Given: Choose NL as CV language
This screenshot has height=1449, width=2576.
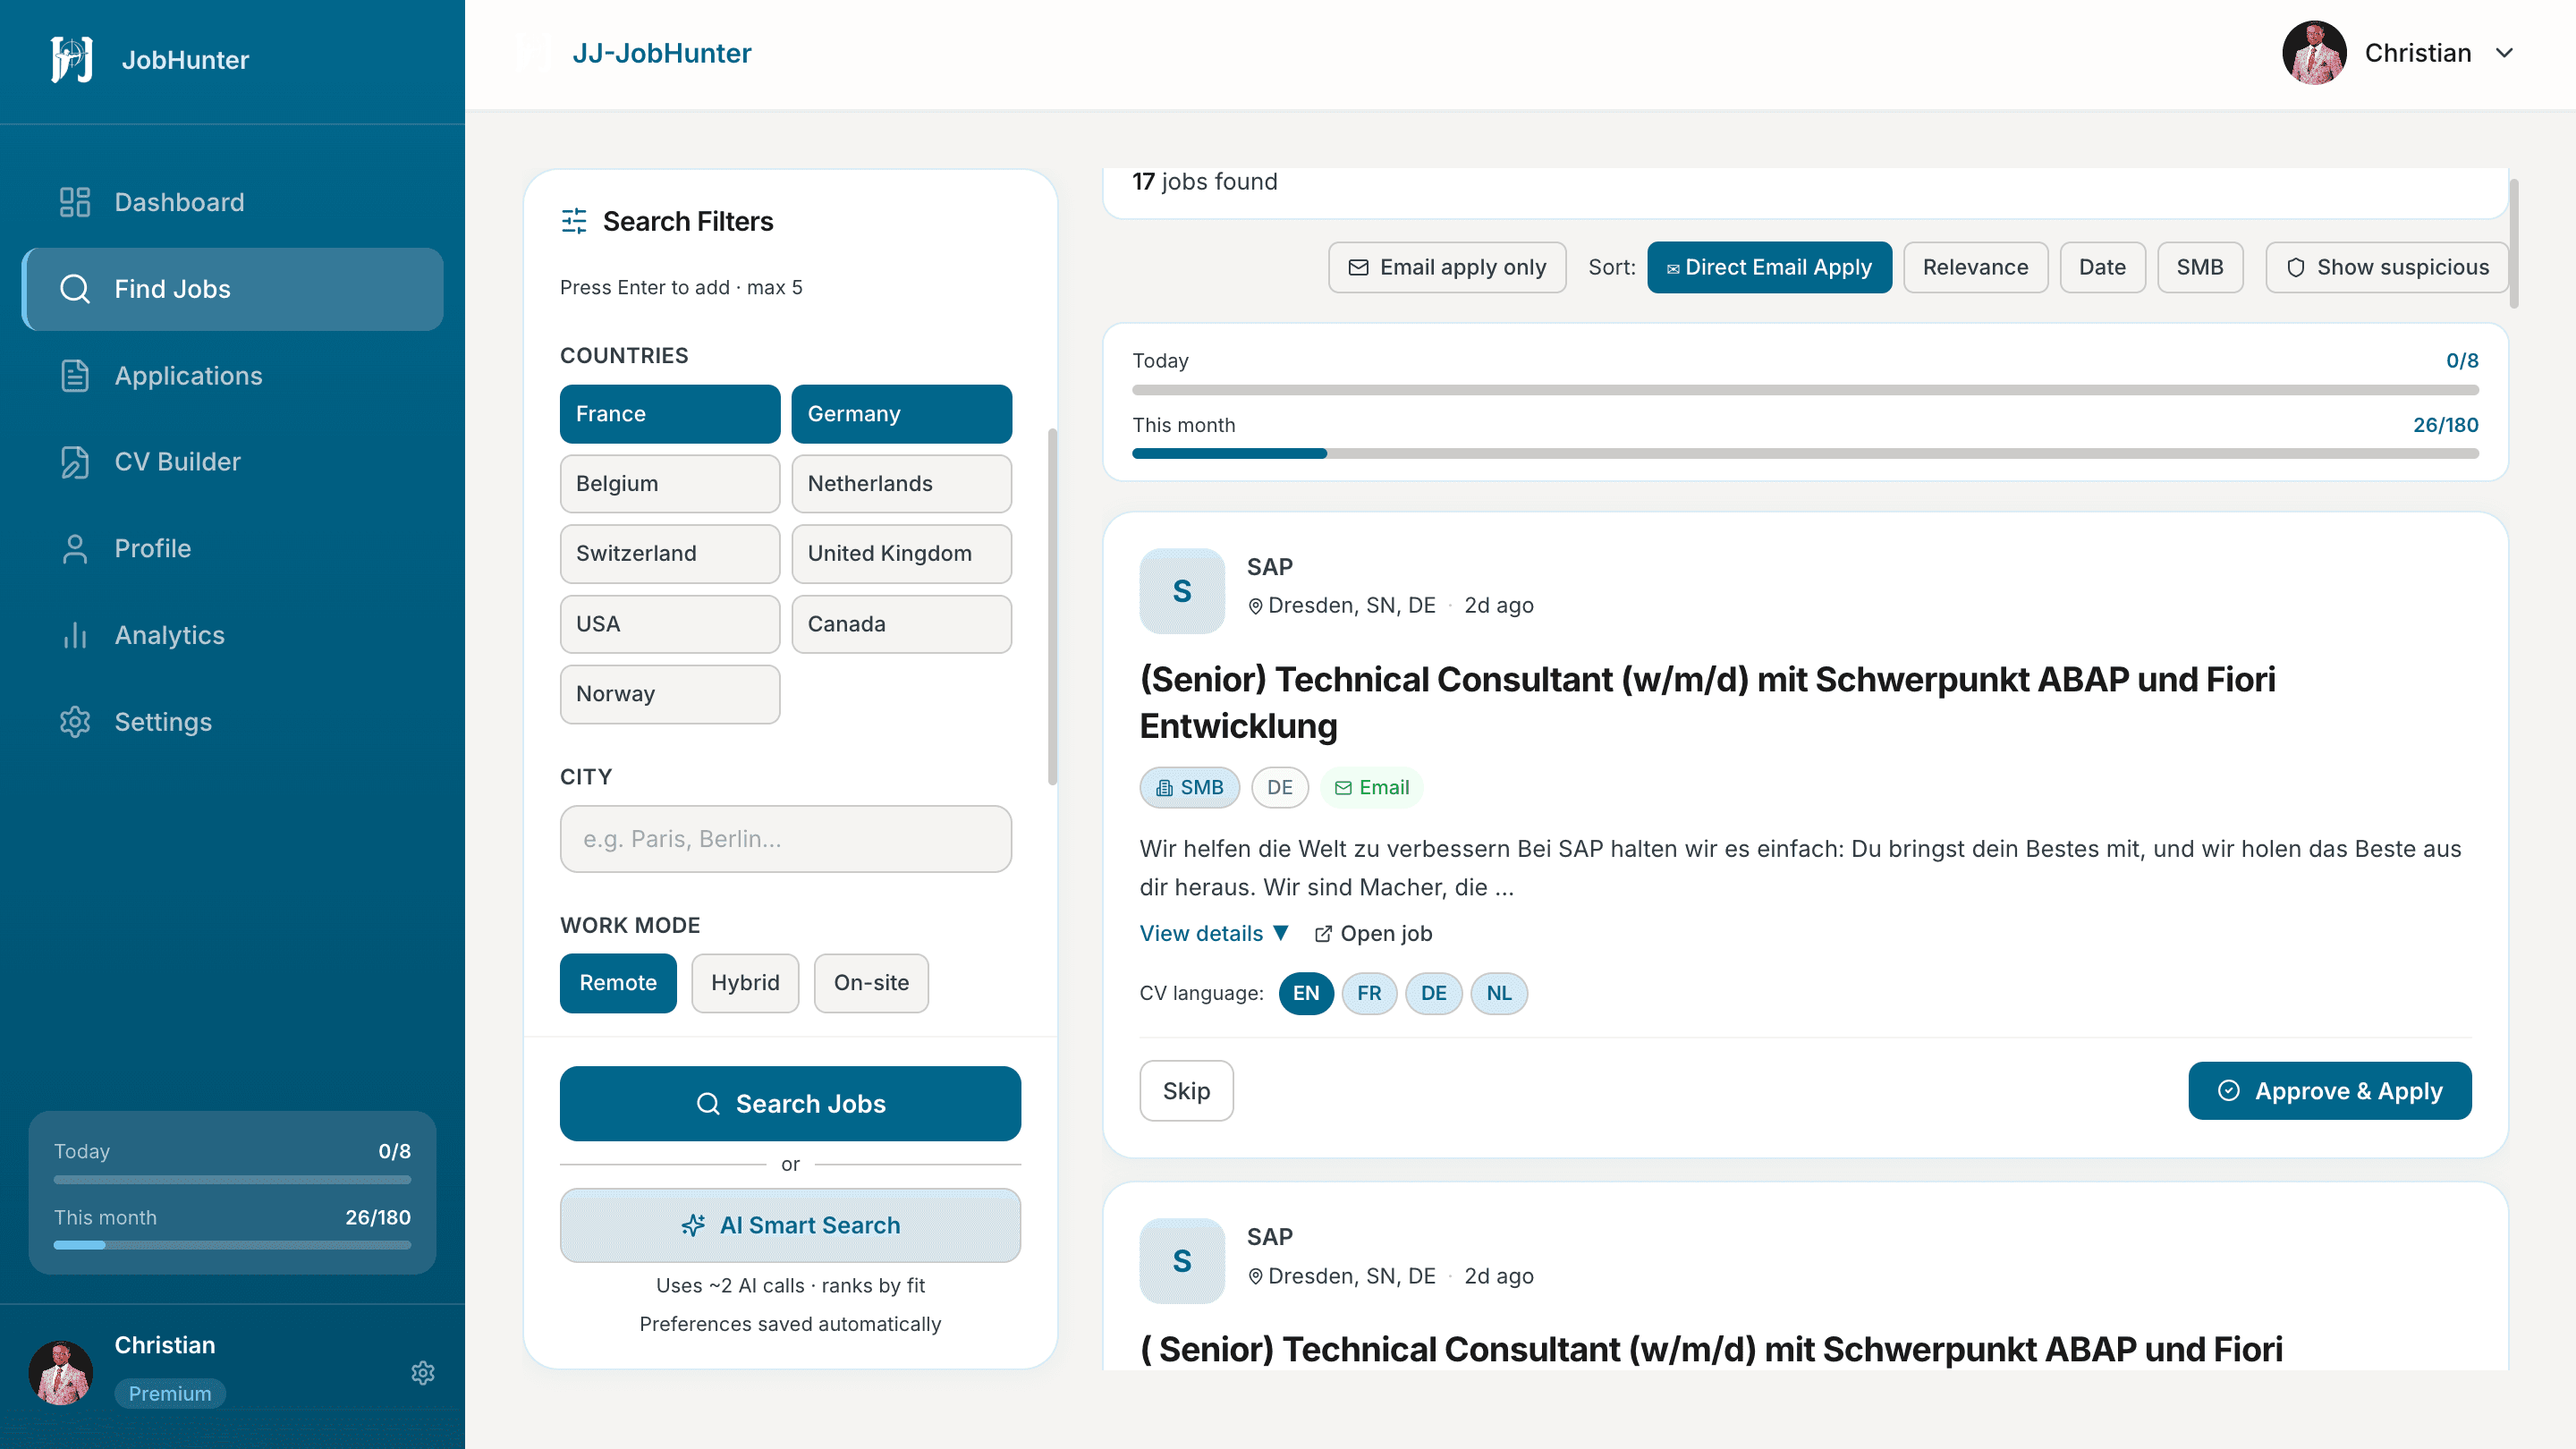Looking at the screenshot, I should point(1498,993).
